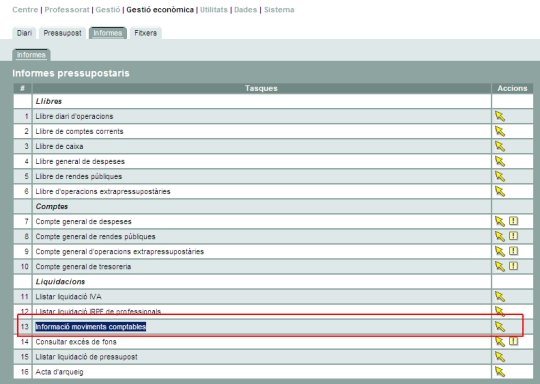This screenshot has height=384, width=540.
Task: Select the Informes sub-tab
Action: pyautogui.click(x=31, y=55)
